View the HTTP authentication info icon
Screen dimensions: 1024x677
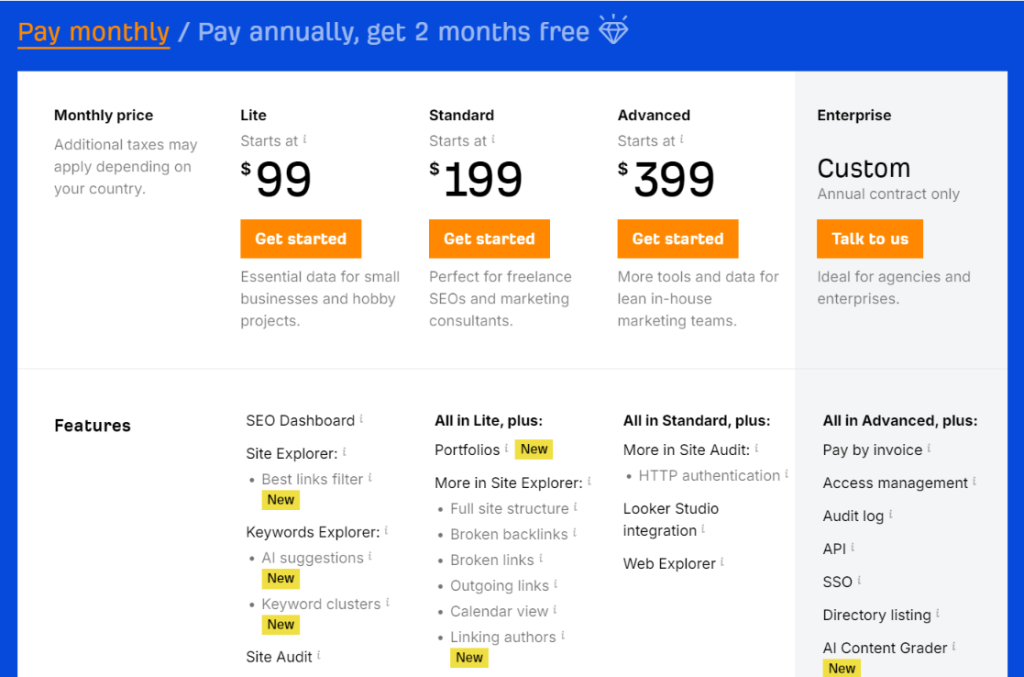[785, 475]
